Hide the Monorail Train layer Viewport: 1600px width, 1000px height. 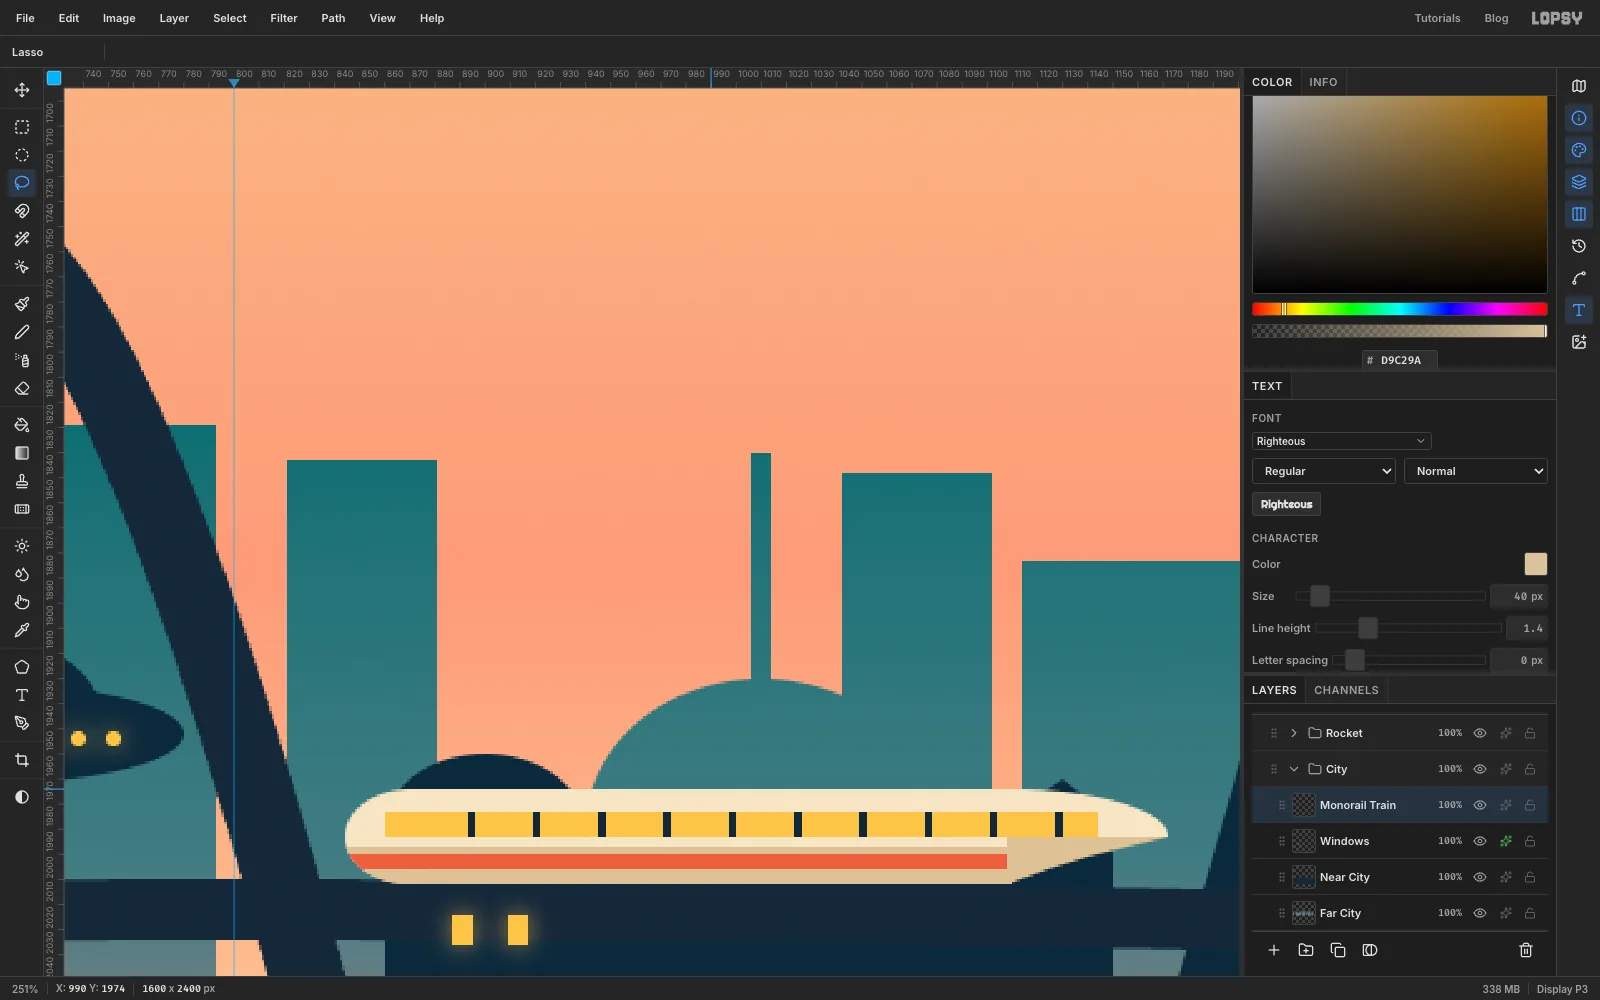[1480, 805]
